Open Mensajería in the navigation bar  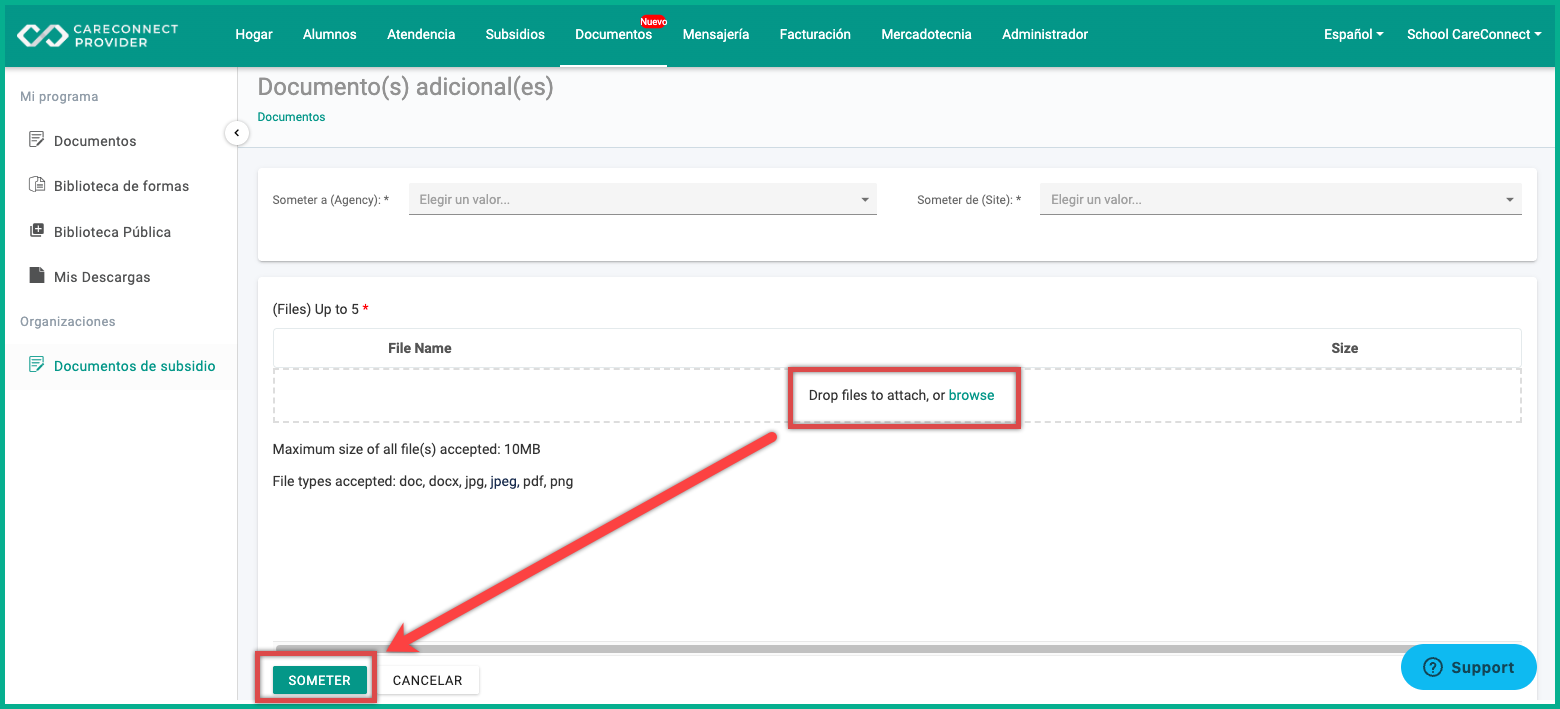click(716, 34)
